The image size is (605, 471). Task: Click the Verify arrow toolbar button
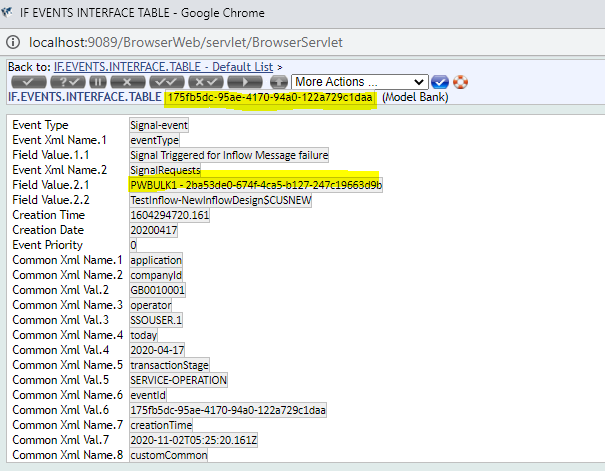pos(247,81)
